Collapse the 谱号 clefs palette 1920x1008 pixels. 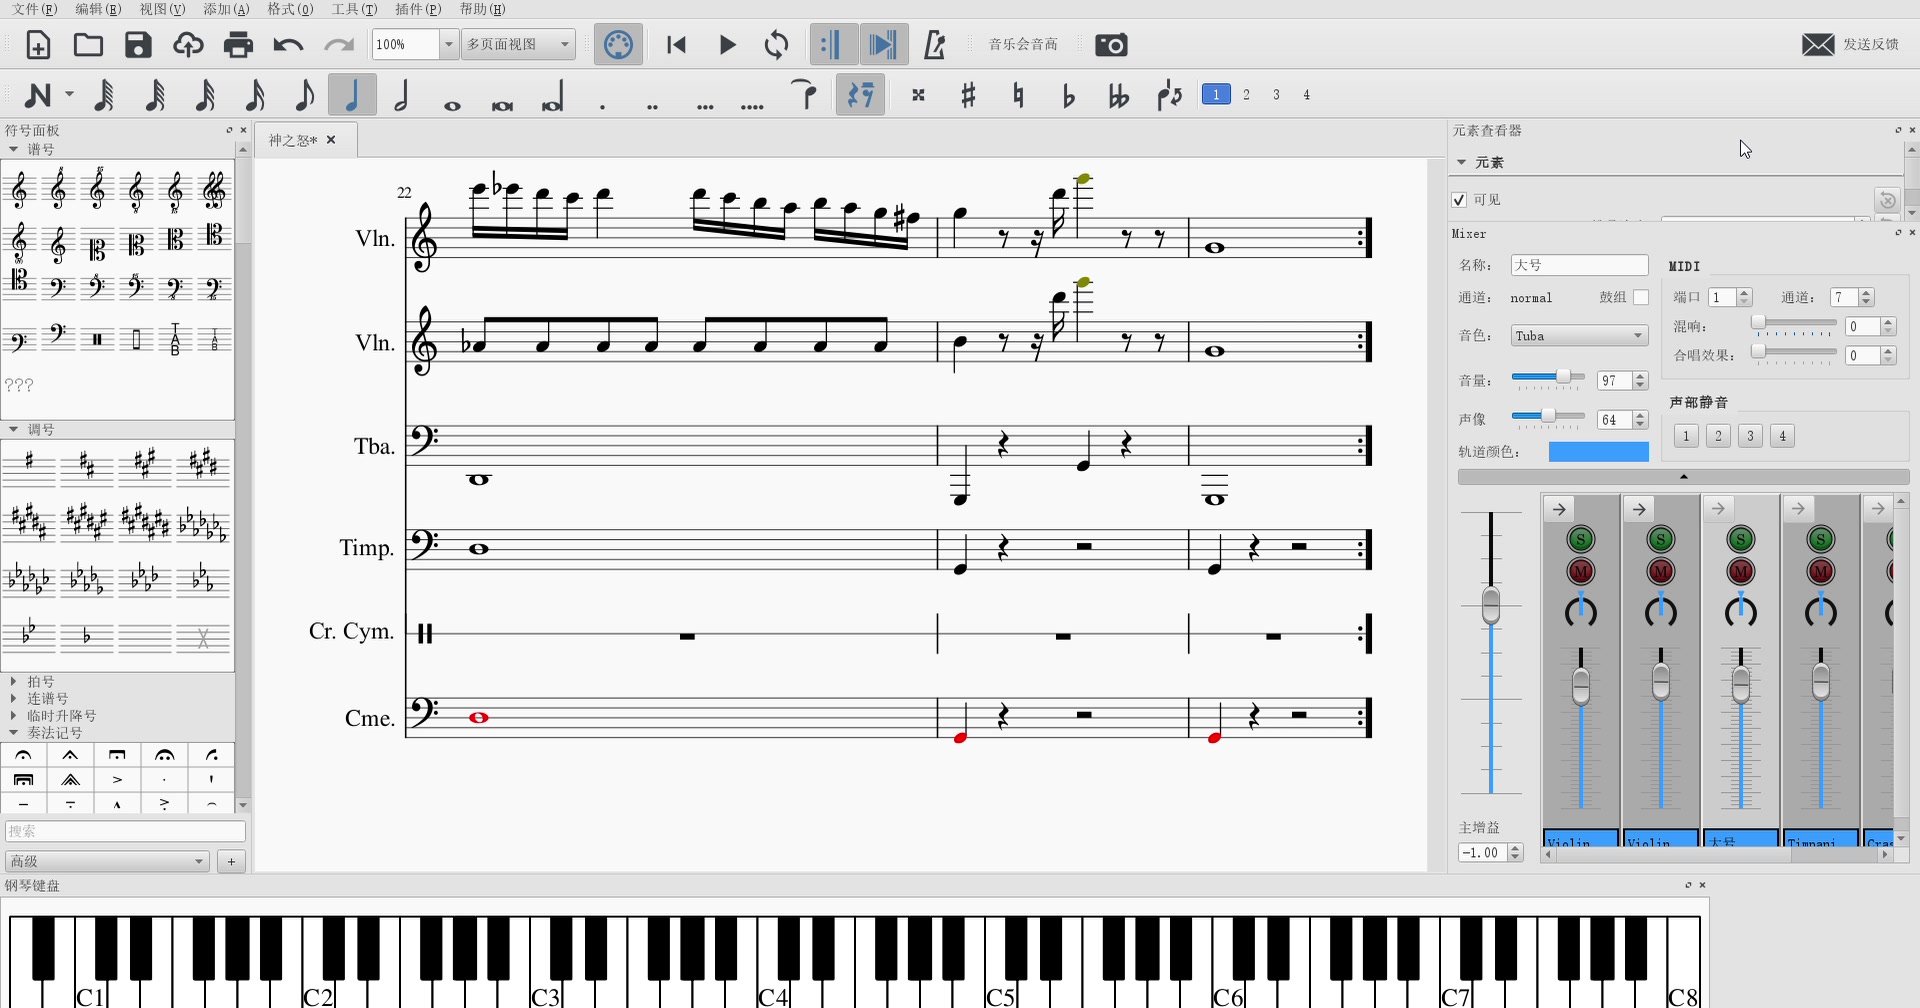click(x=13, y=149)
